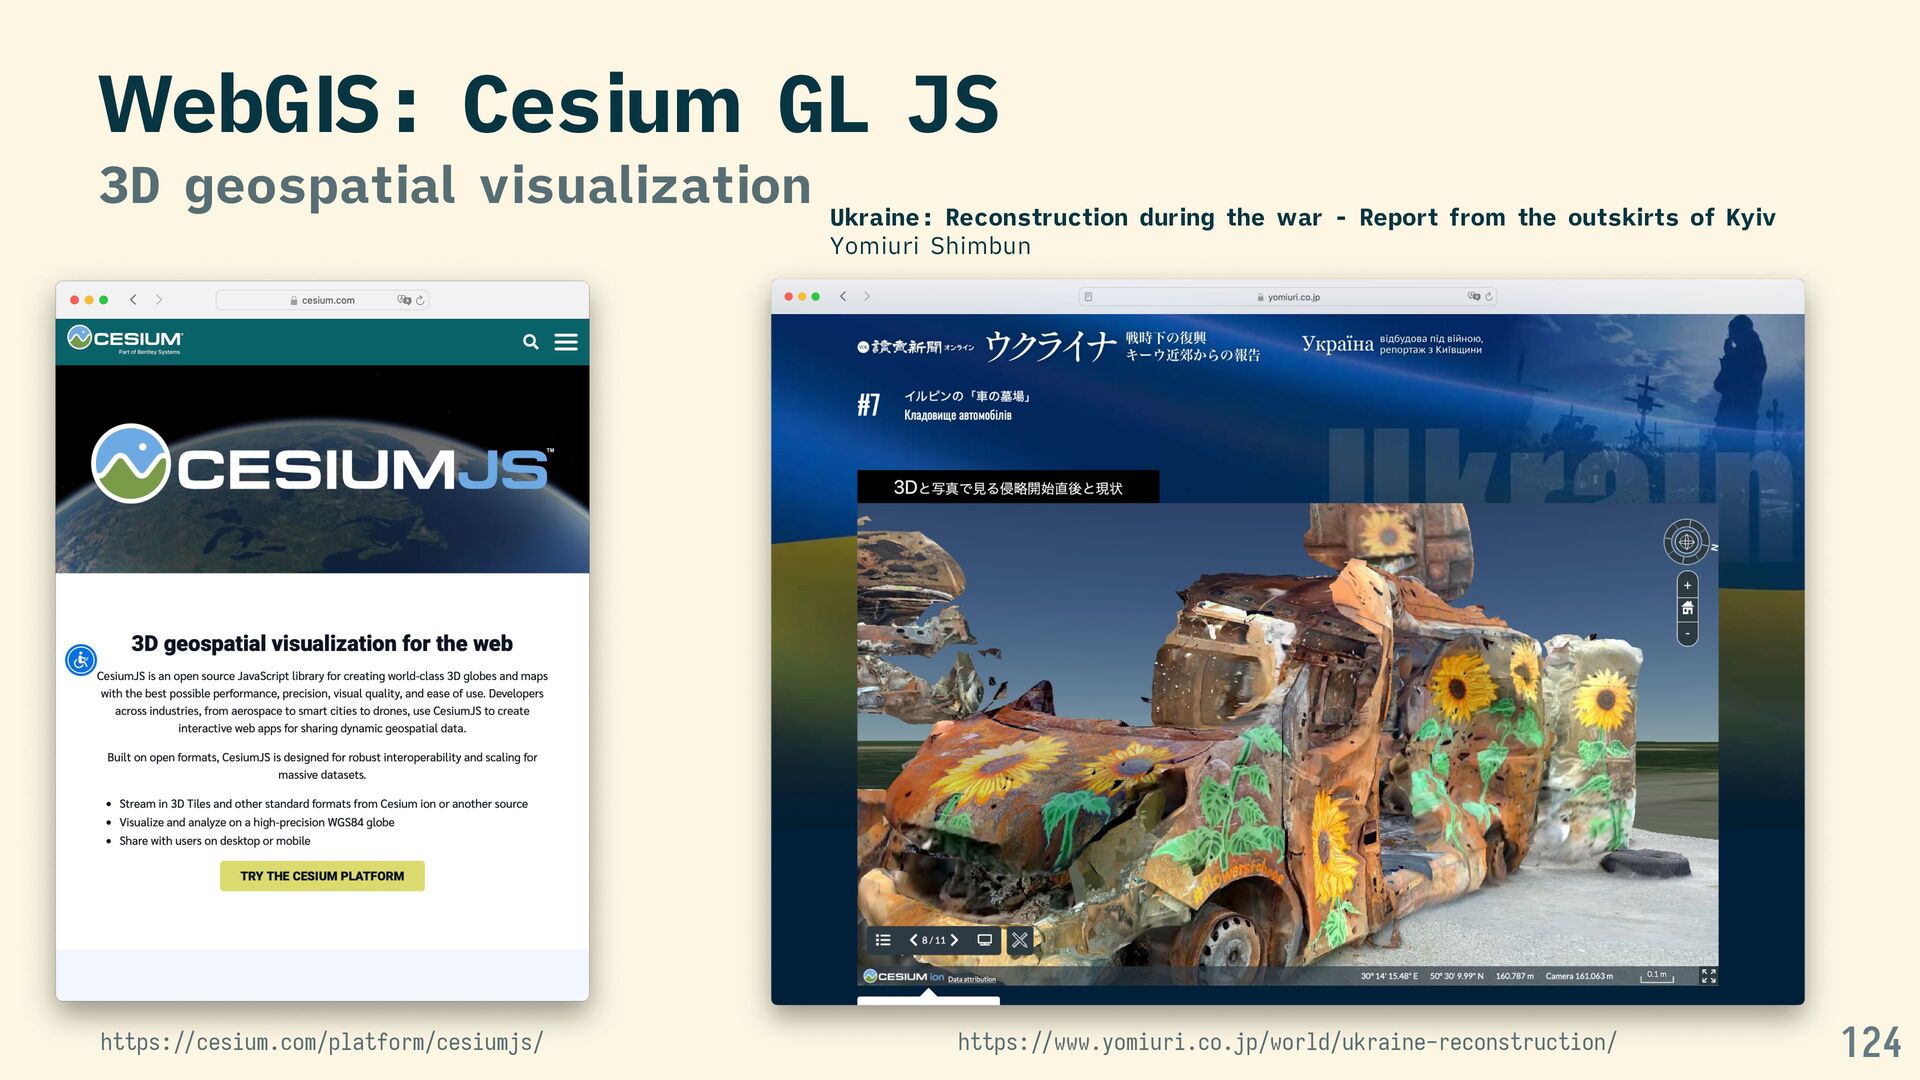Viewport: 1920px width, 1080px height.
Task: Go to previous story slide arrow
Action: (913, 940)
